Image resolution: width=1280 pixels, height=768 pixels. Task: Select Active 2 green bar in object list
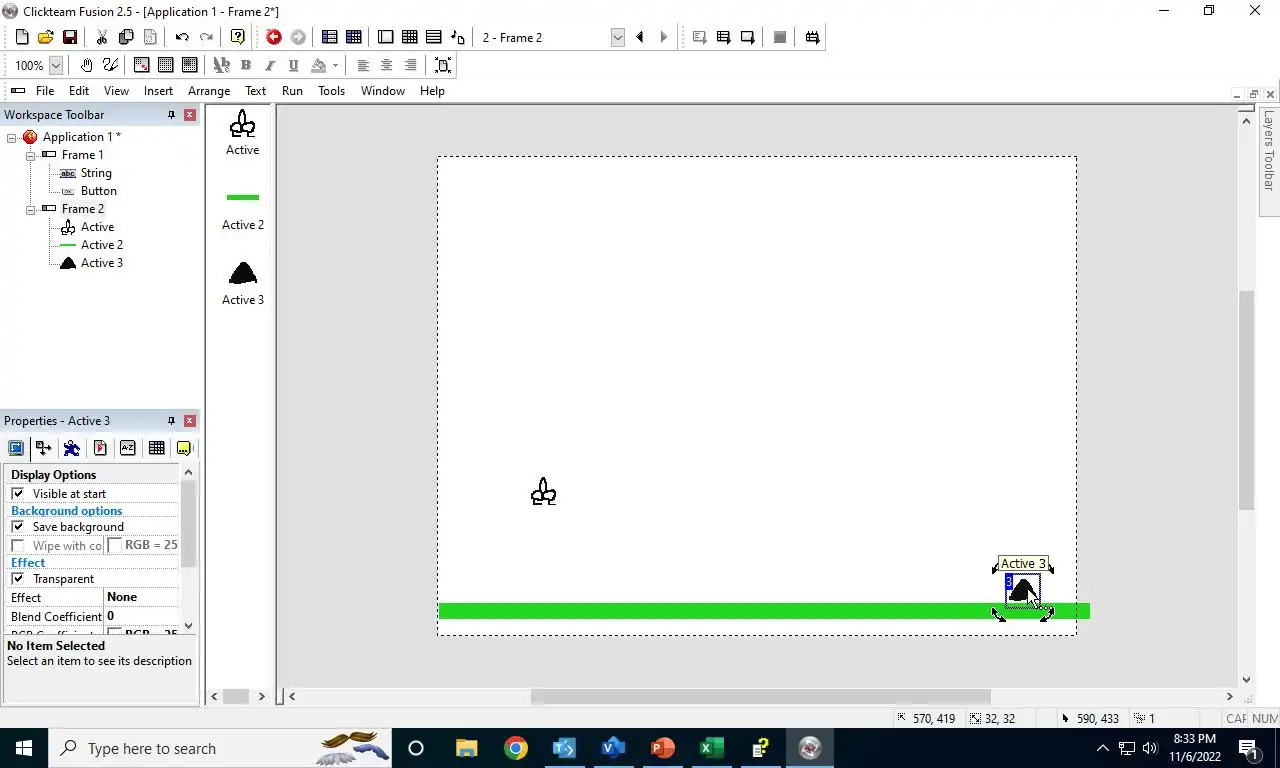[x=243, y=197]
